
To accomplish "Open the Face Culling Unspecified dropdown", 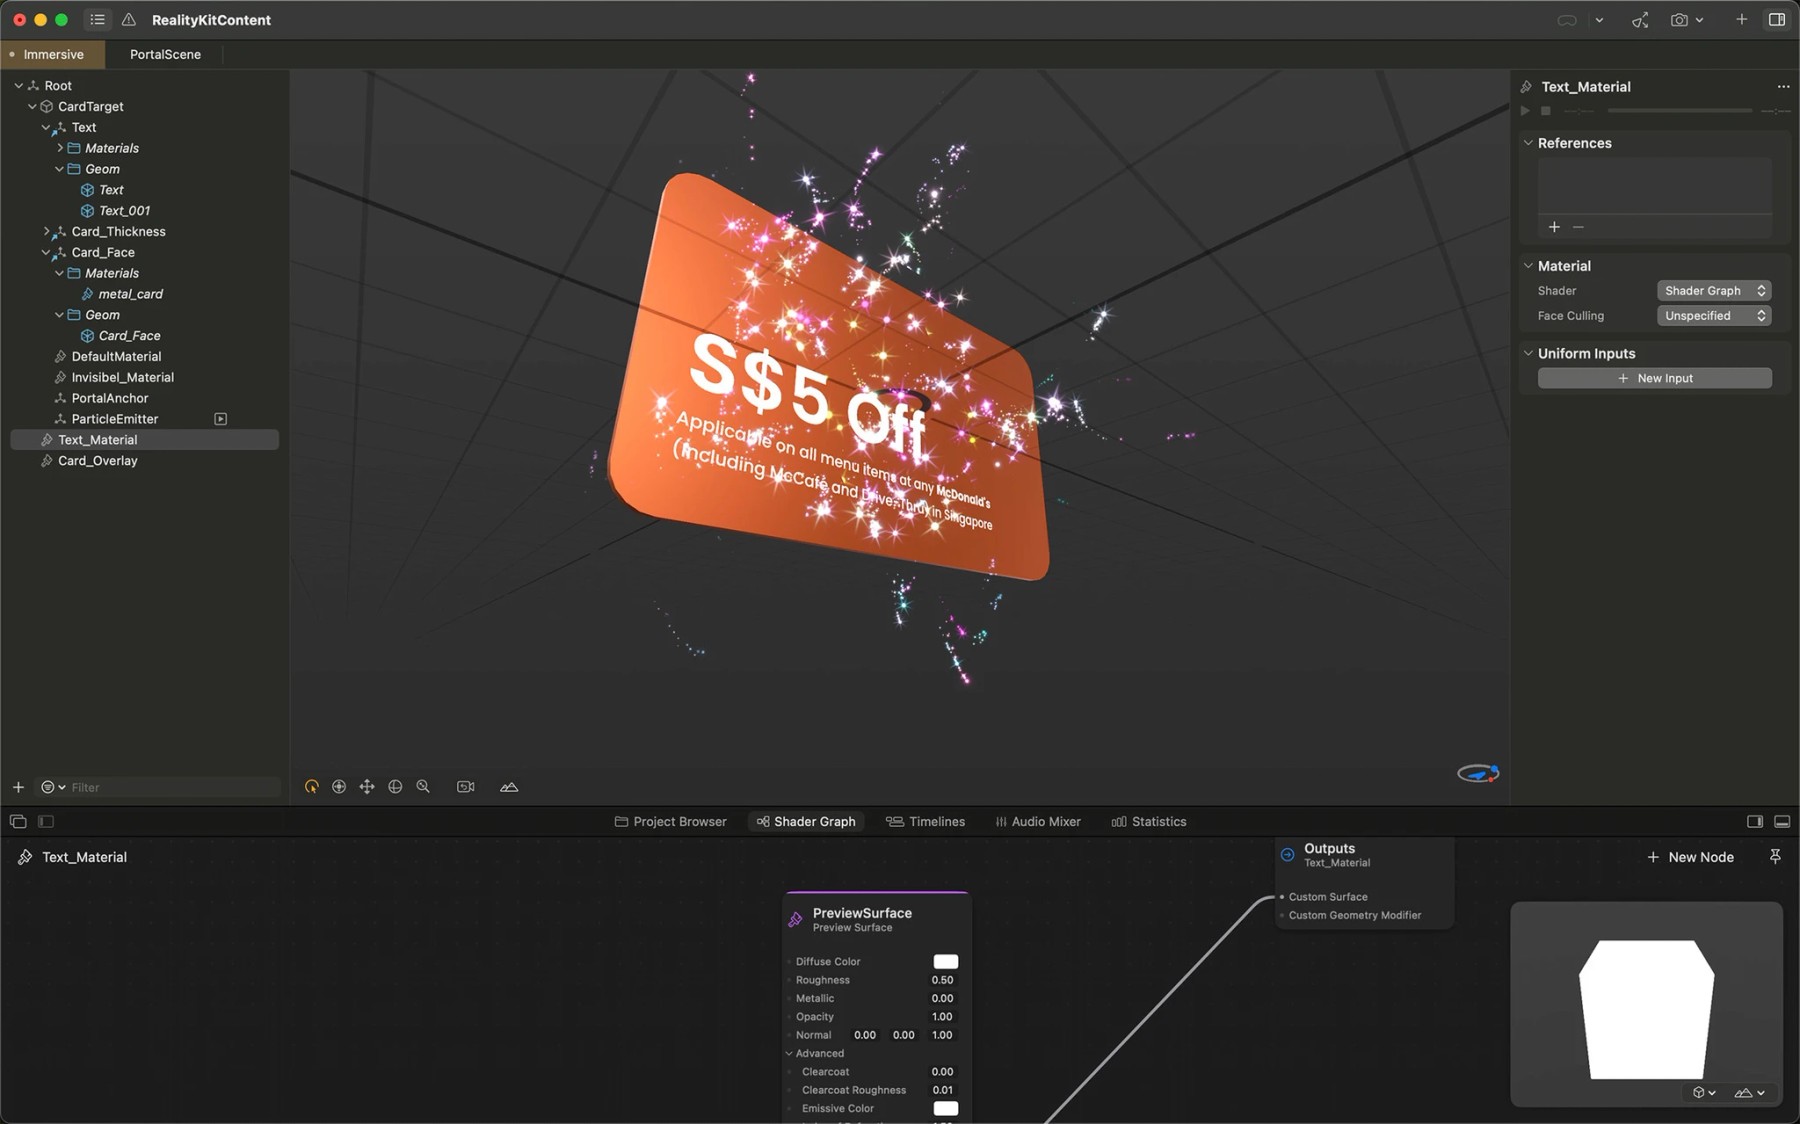I will pos(1714,316).
